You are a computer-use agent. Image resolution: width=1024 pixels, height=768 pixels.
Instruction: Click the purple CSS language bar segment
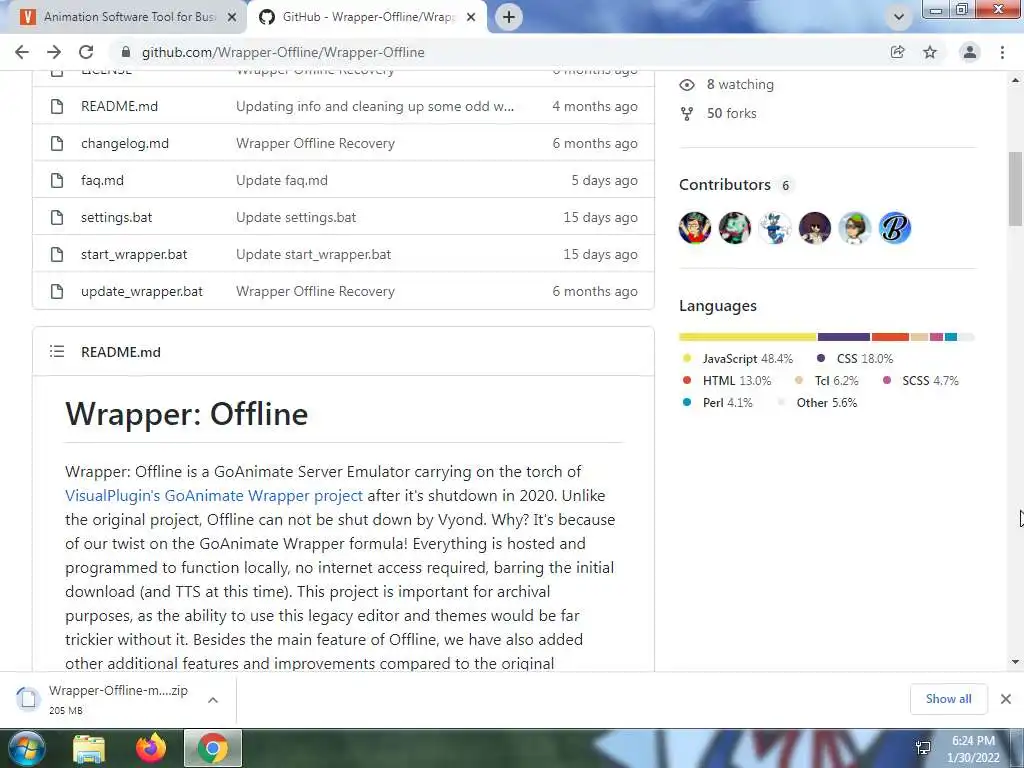point(844,337)
